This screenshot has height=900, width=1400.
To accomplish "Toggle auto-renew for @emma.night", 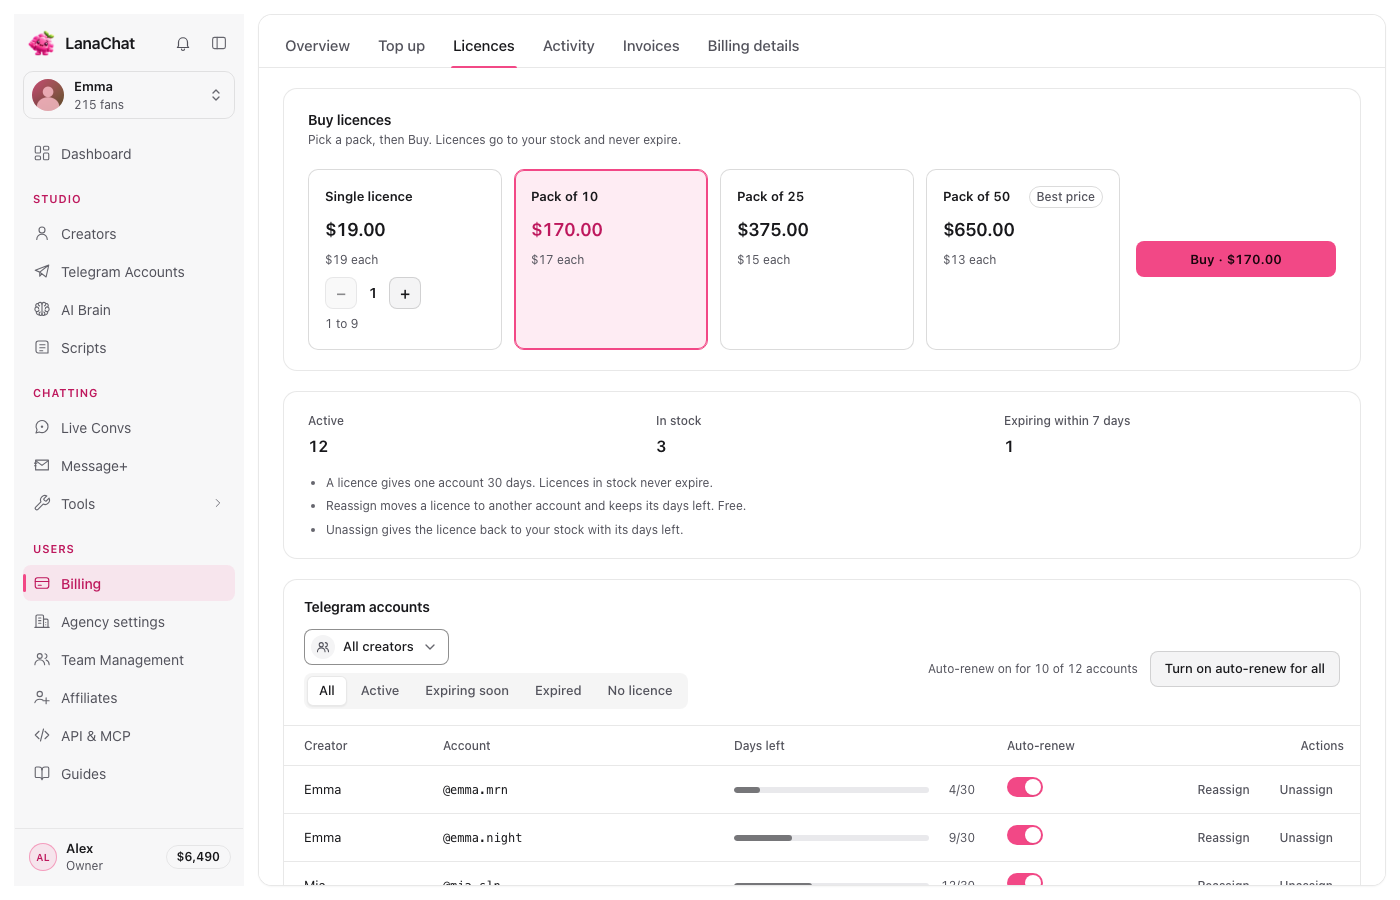I will [1025, 836].
